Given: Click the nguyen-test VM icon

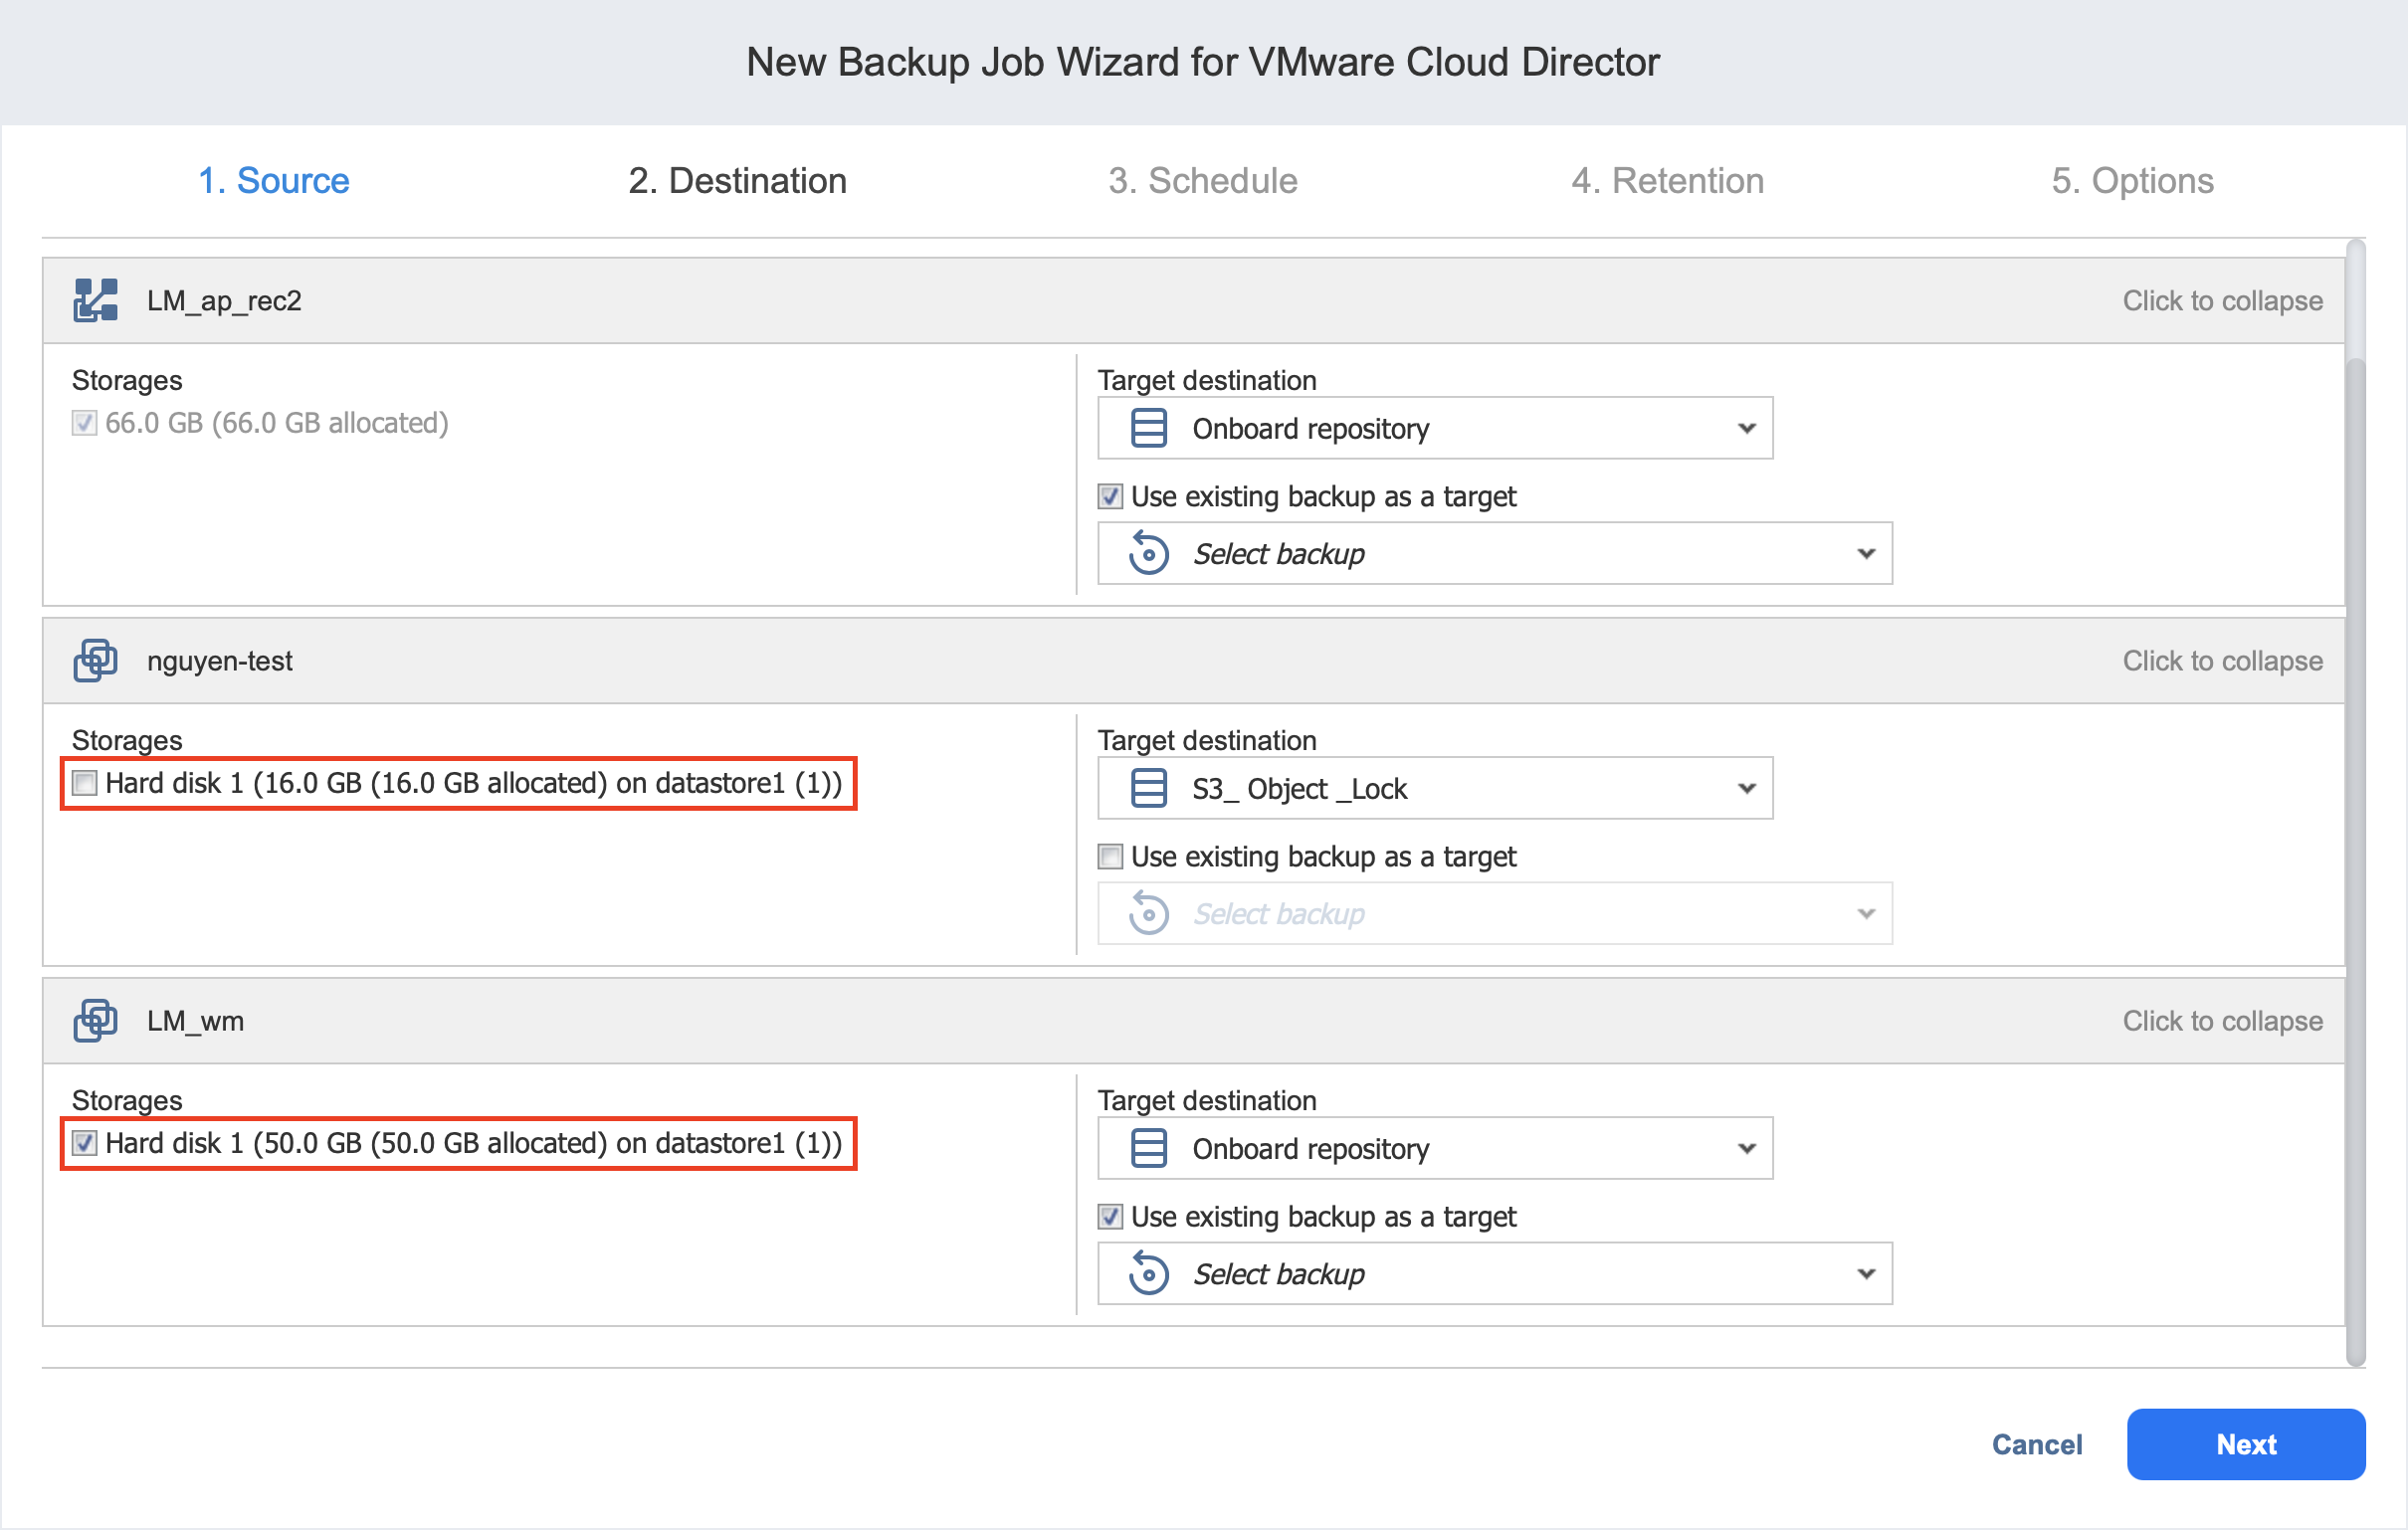Looking at the screenshot, I should click(x=95, y=660).
